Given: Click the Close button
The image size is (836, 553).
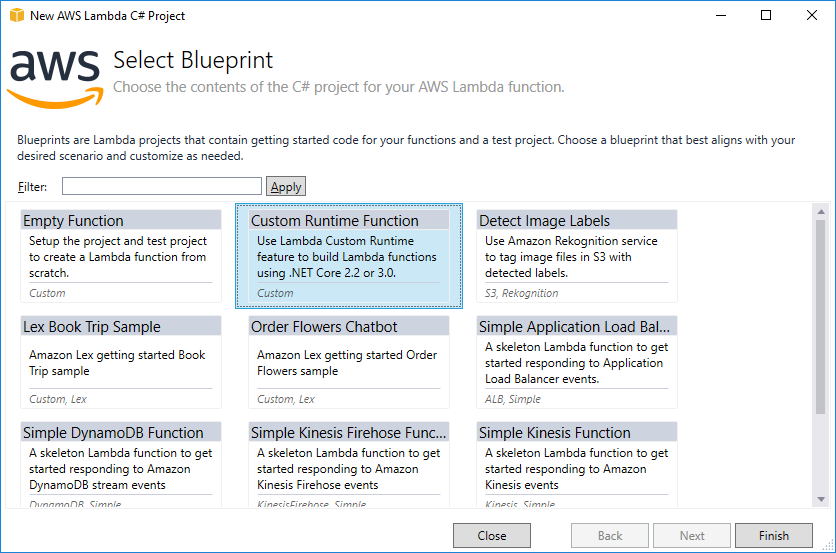Looking at the screenshot, I should 492,535.
